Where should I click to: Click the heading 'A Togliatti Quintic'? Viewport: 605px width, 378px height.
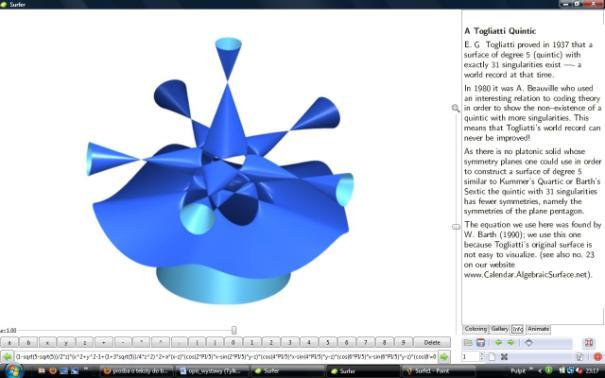click(500, 31)
